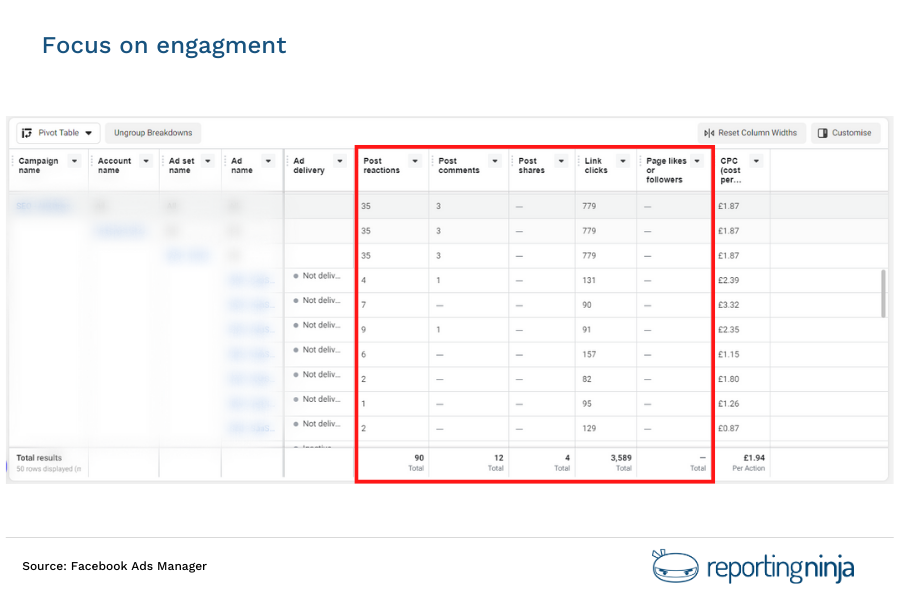Click the ReportingNinja ninja logo
Viewport: 900px width, 600px height.
pos(674,565)
